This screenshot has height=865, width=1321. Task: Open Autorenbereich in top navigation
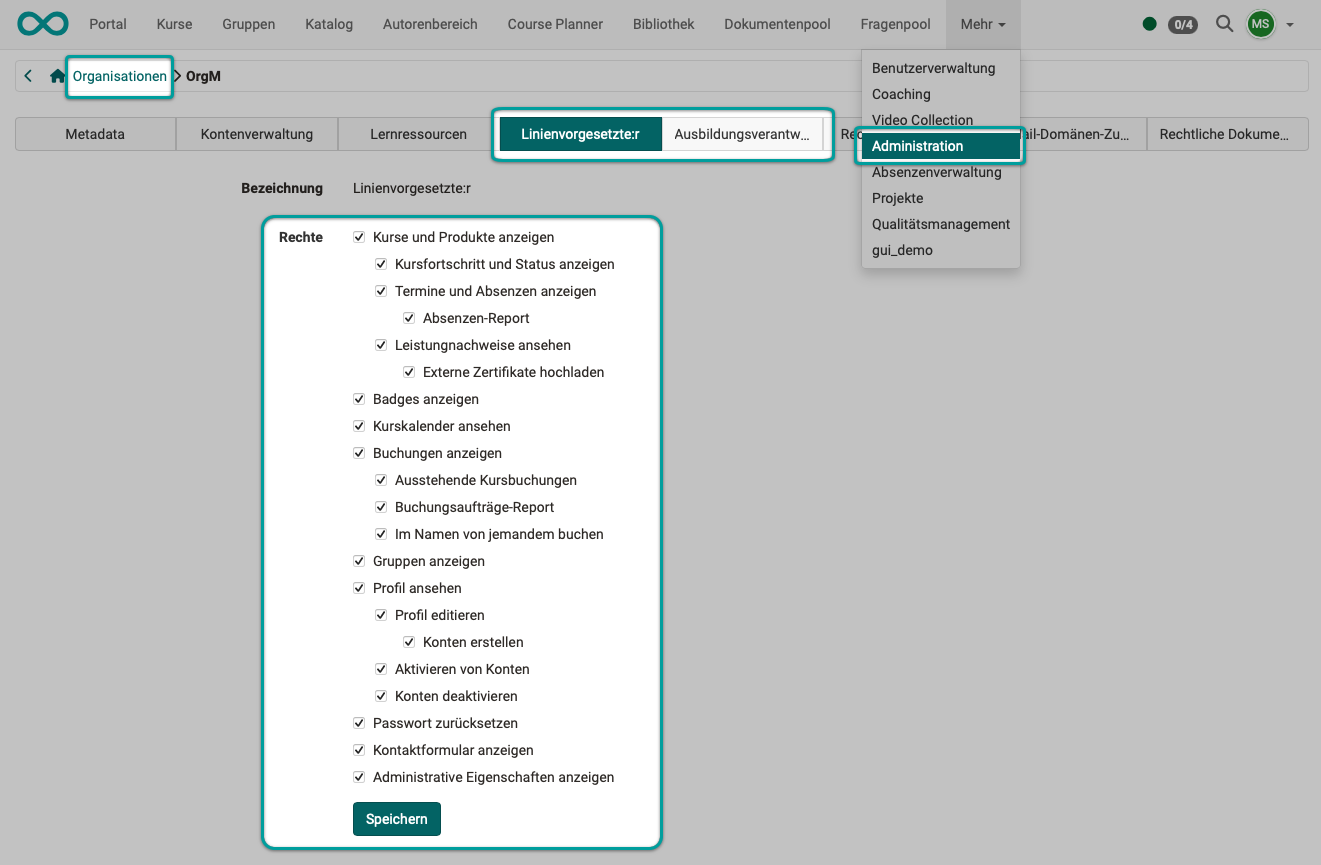click(x=430, y=24)
